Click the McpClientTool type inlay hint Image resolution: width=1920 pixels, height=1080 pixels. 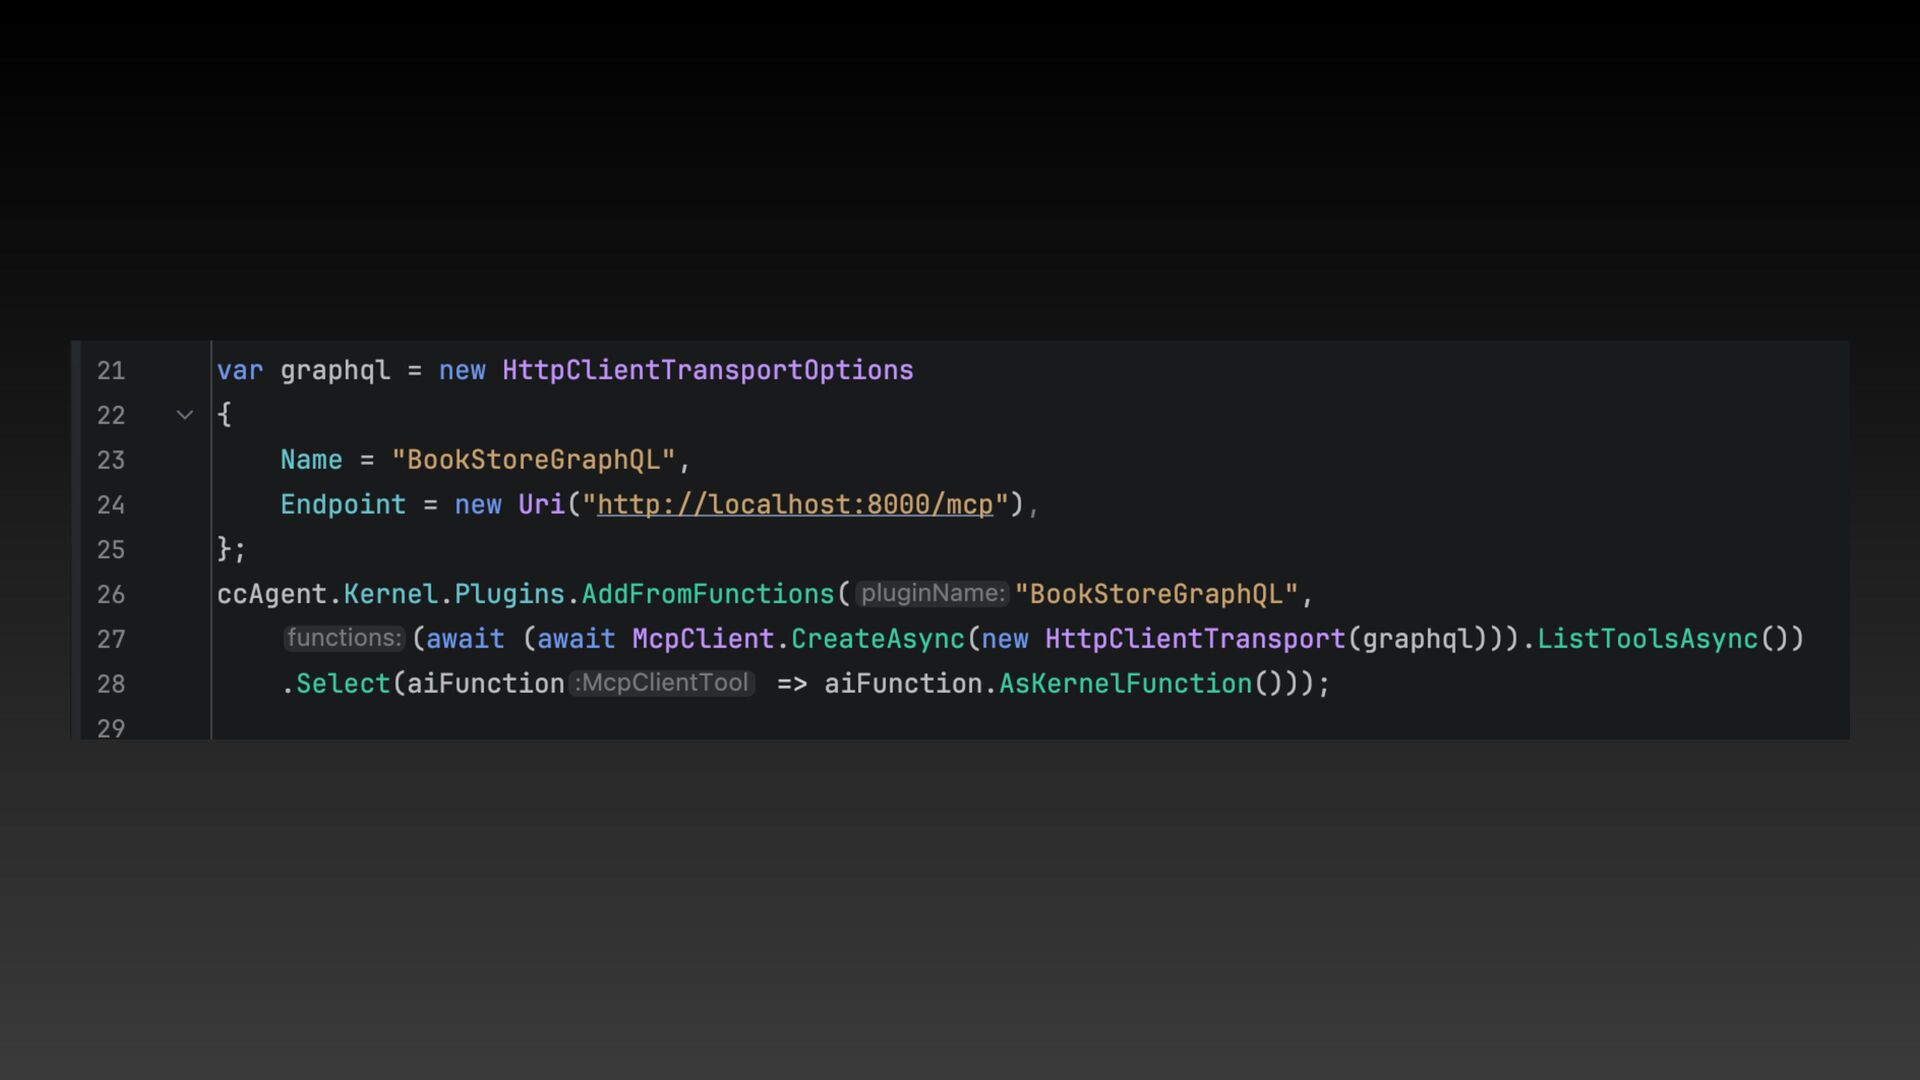coord(662,683)
